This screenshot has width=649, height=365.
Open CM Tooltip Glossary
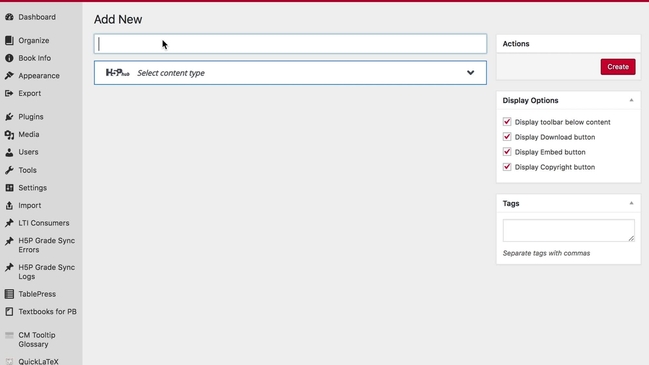36,339
